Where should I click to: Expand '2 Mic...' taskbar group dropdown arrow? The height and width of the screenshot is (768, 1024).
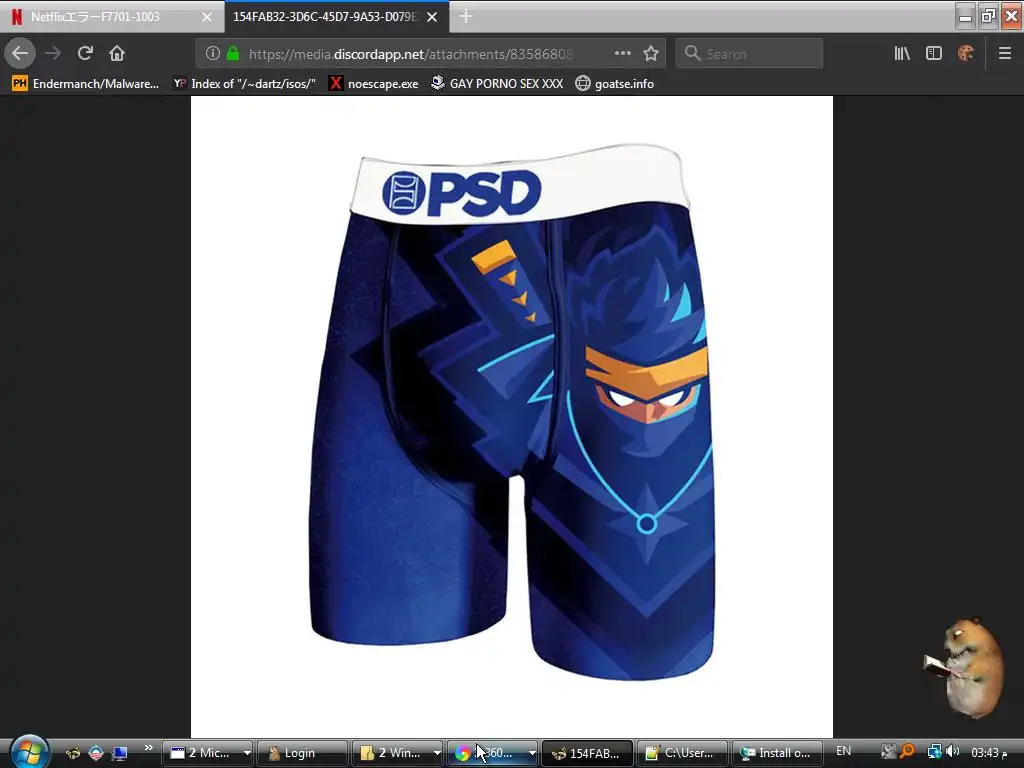[247, 753]
